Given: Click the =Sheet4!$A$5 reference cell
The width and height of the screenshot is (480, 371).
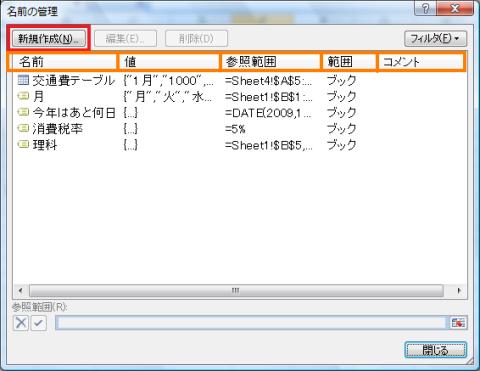Looking at the screenshot, I should click(268, 81).
